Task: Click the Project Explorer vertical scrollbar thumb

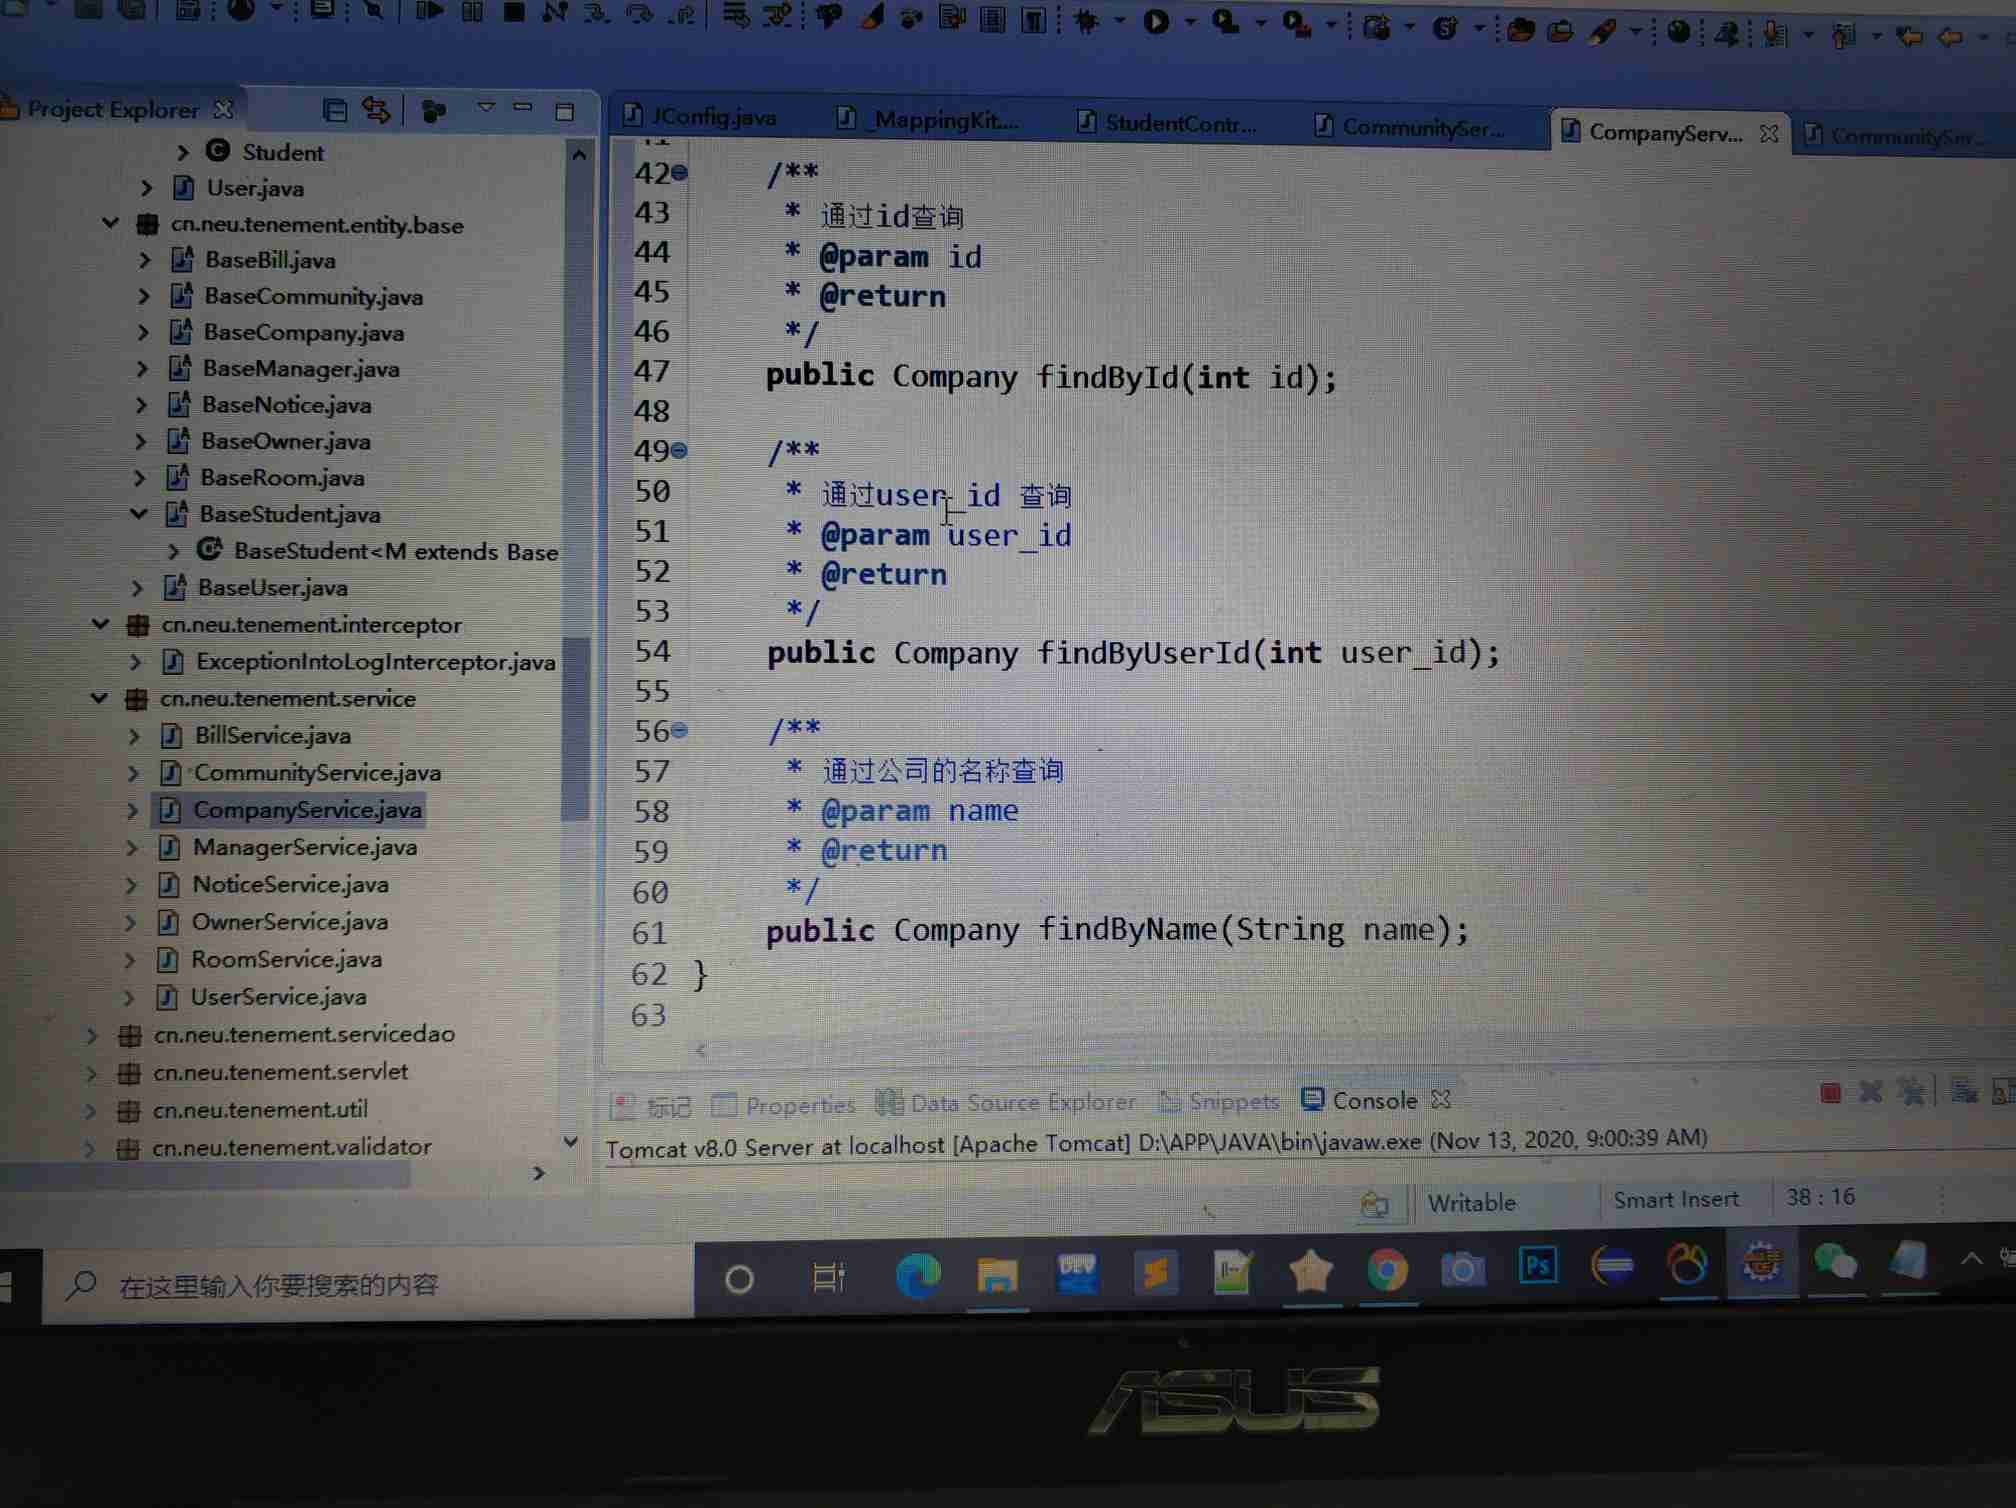Action: pyautogui.click(x=575, y=730)
